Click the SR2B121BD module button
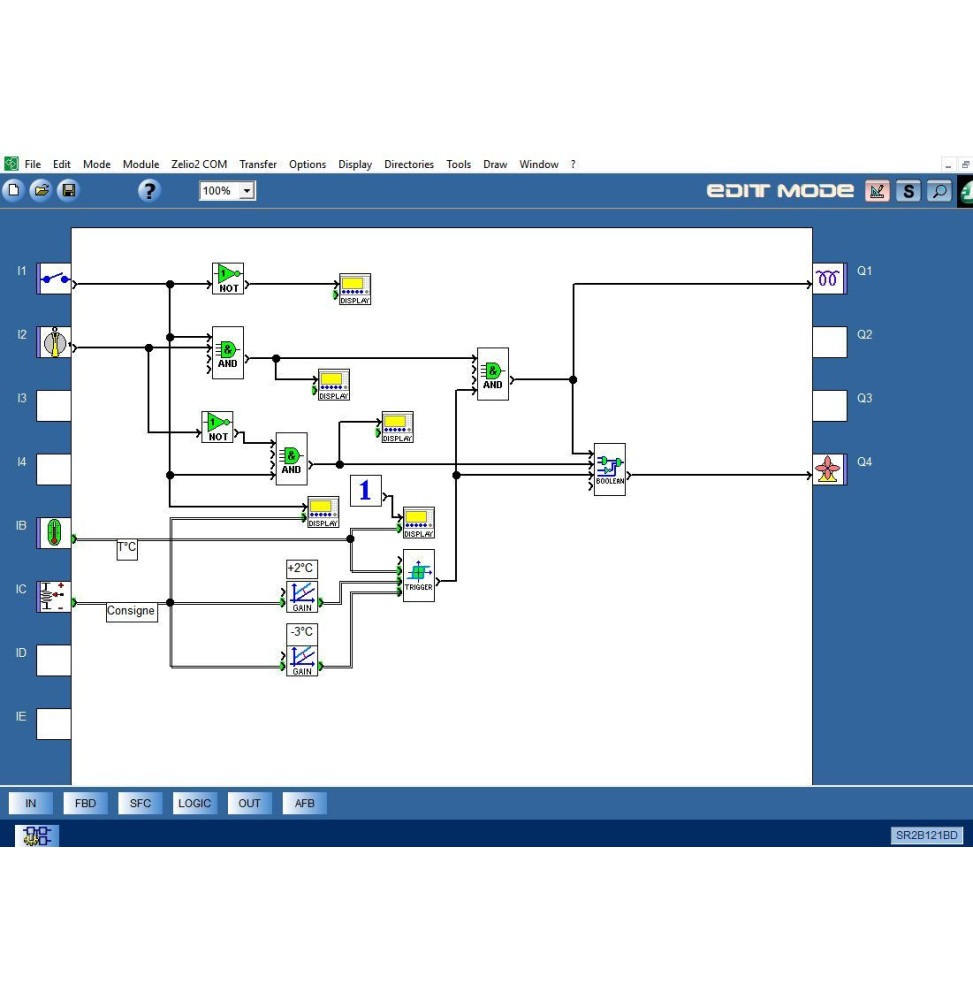Viewport: 973px width, 1000px height. pos(926,835)
